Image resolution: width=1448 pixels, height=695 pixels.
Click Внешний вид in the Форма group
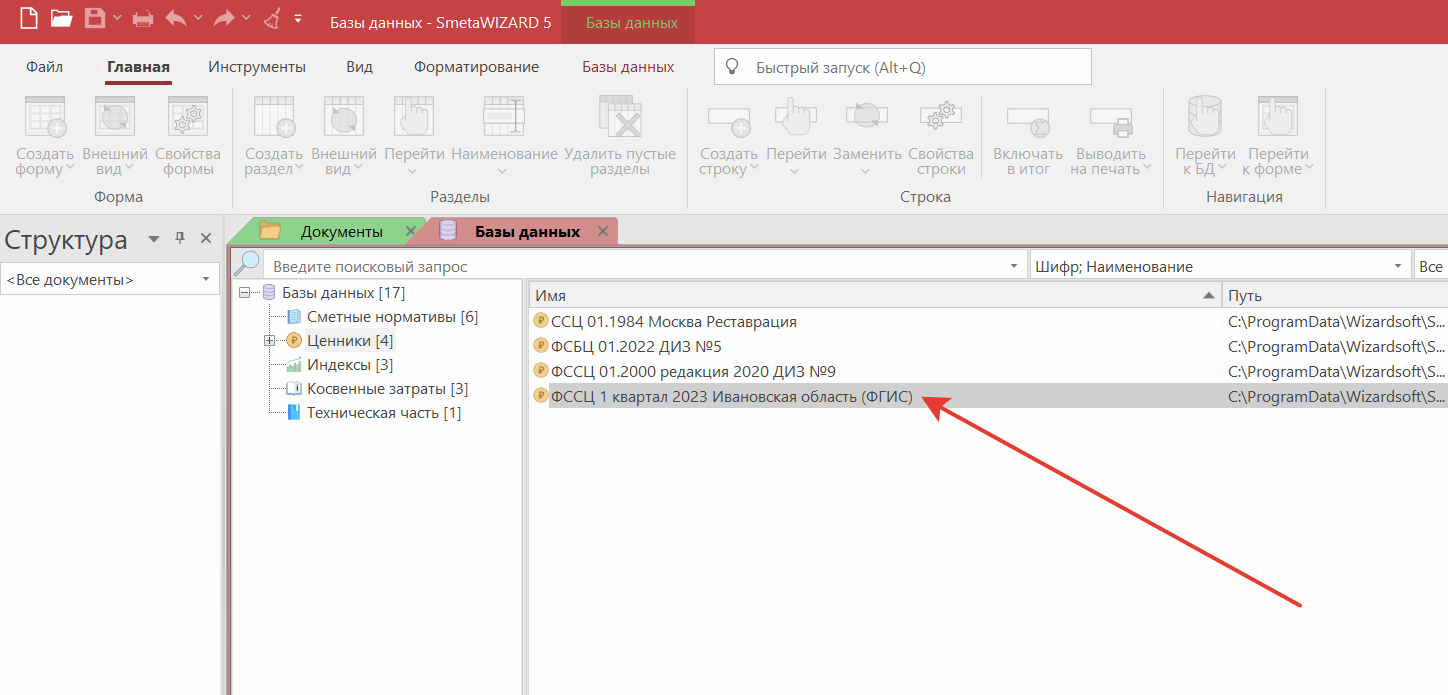(115, 135)
